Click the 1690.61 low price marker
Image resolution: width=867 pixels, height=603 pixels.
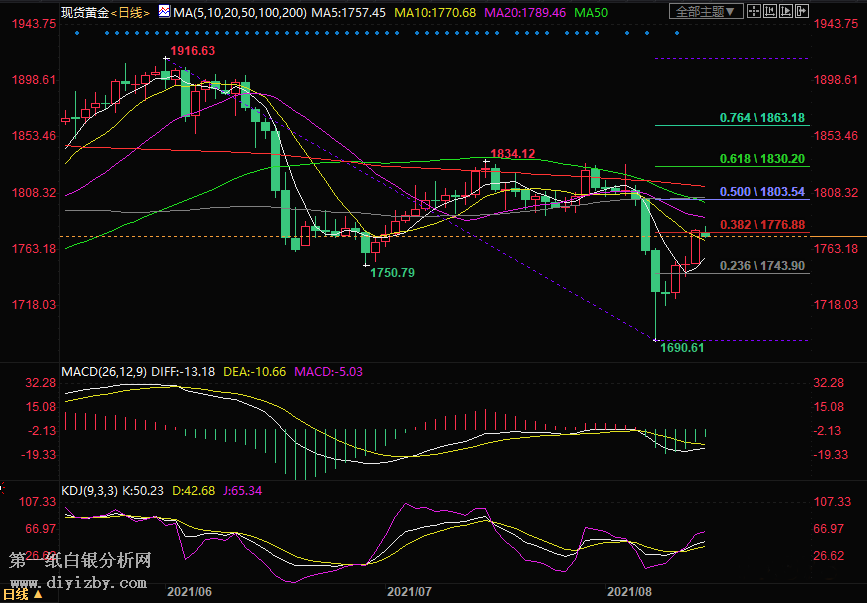click(x=682, y=347)
